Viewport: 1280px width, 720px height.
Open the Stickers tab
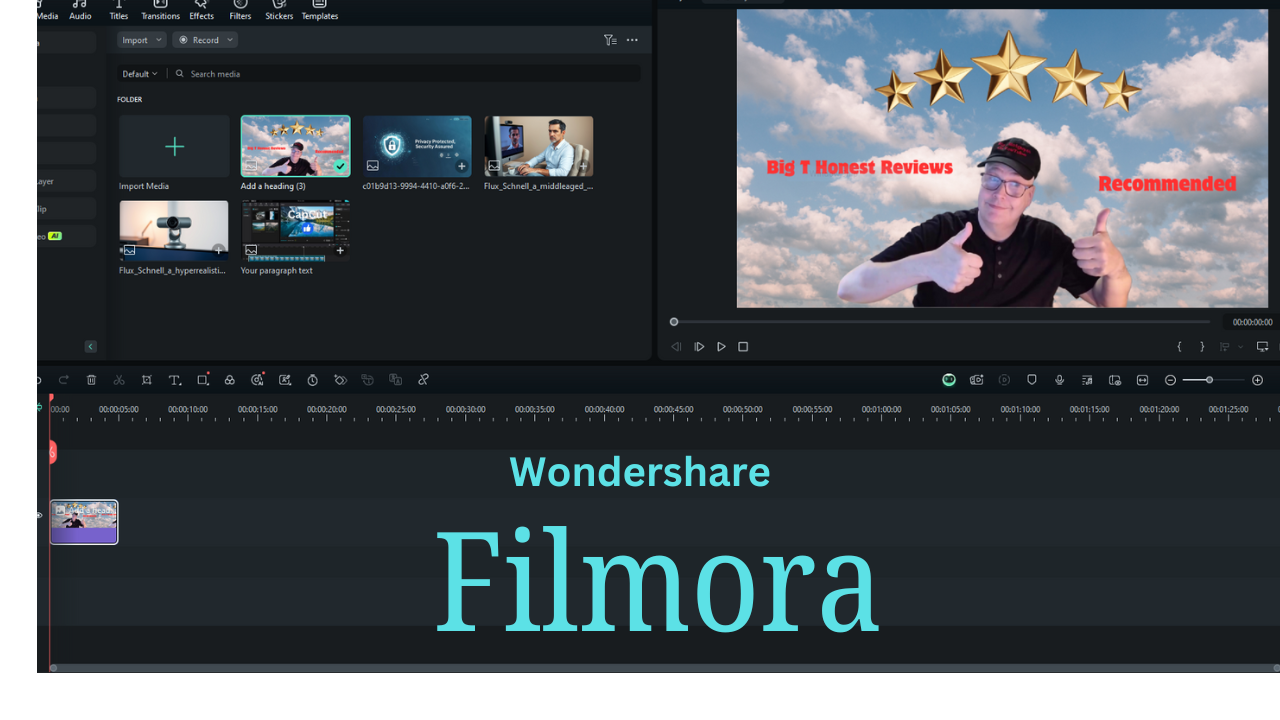point(279,11)
